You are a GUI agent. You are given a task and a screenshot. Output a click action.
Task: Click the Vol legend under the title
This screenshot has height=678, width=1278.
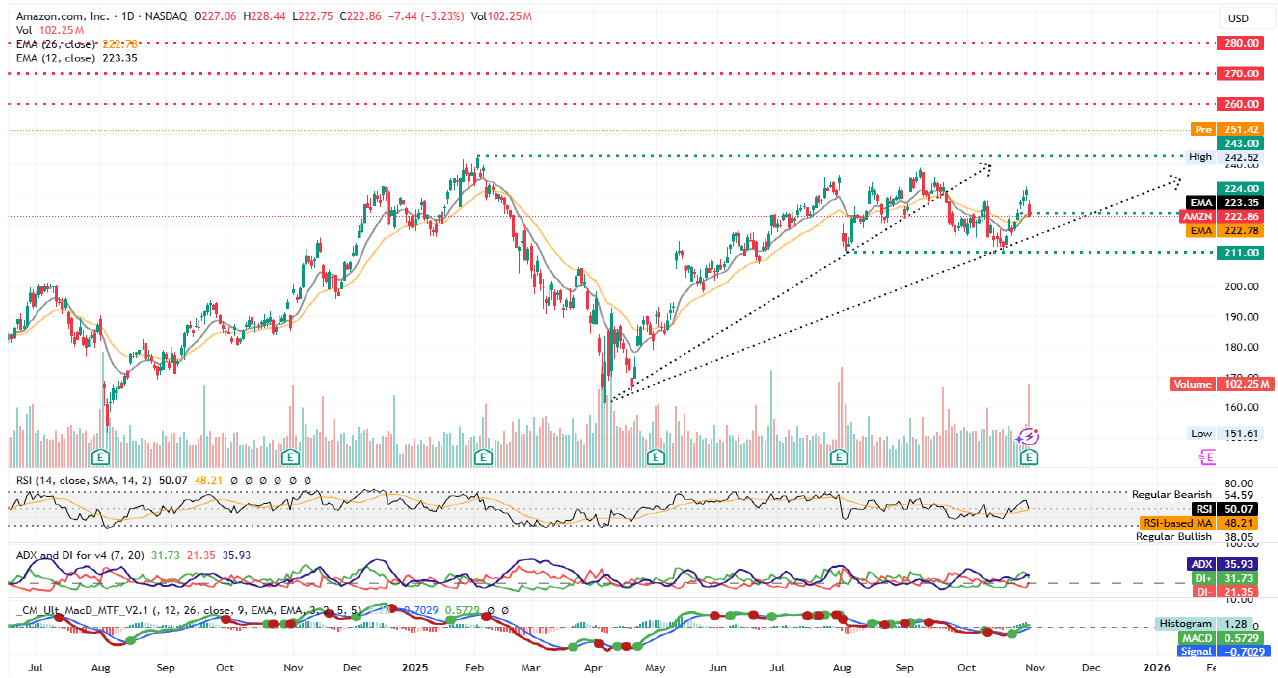point(24,31)
